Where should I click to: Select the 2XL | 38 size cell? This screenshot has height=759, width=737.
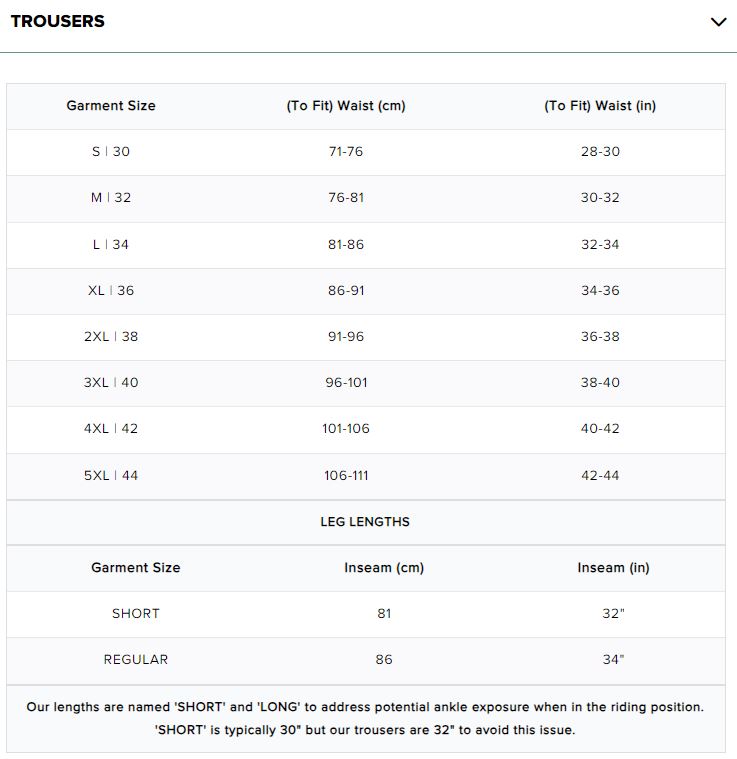(111, 336)
